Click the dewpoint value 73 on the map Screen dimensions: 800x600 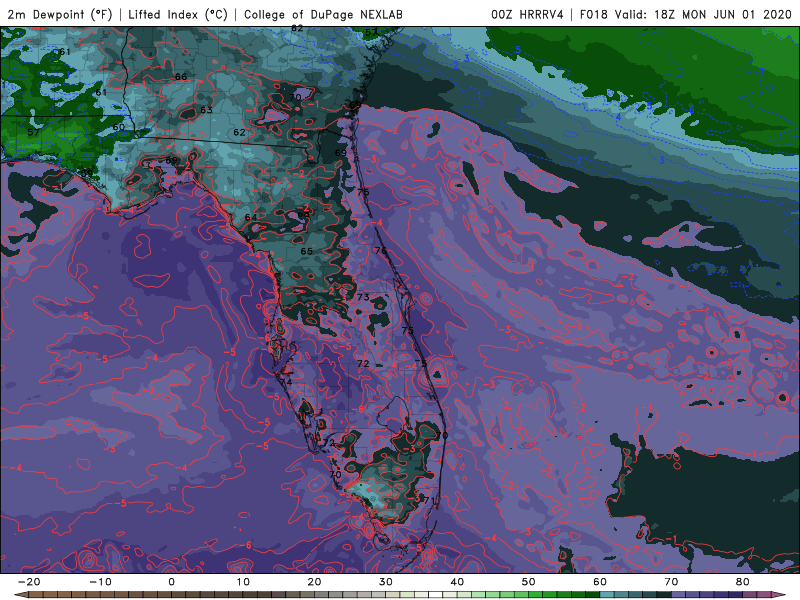(x=363, y=297)
